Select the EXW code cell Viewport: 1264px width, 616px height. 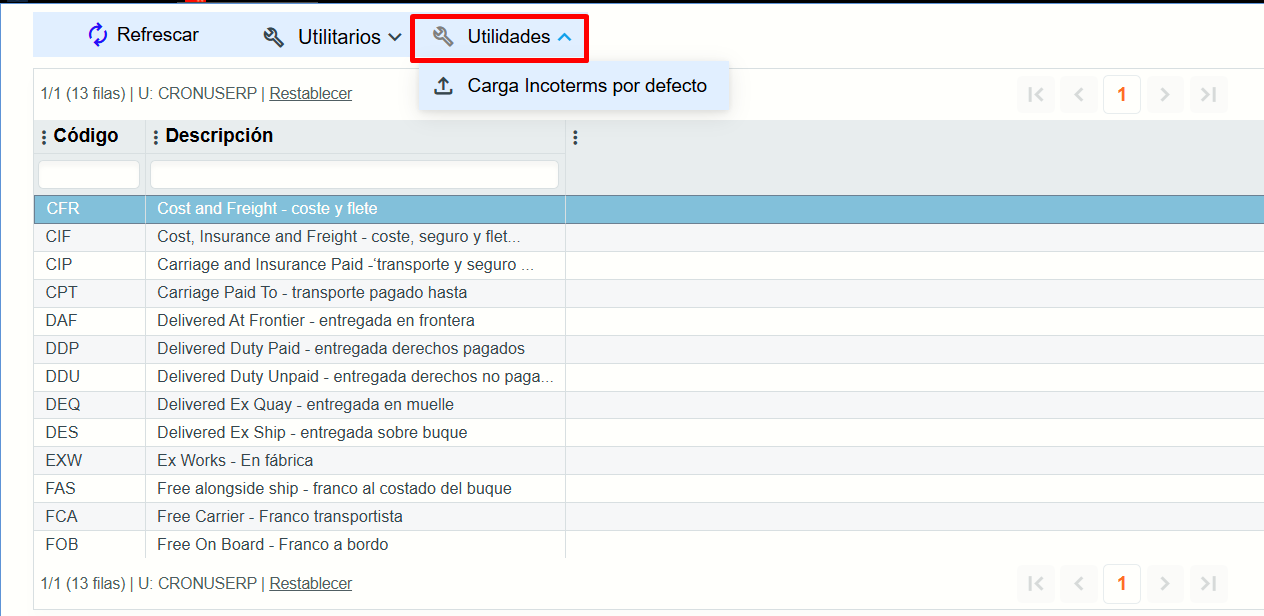tap(90, 461)
